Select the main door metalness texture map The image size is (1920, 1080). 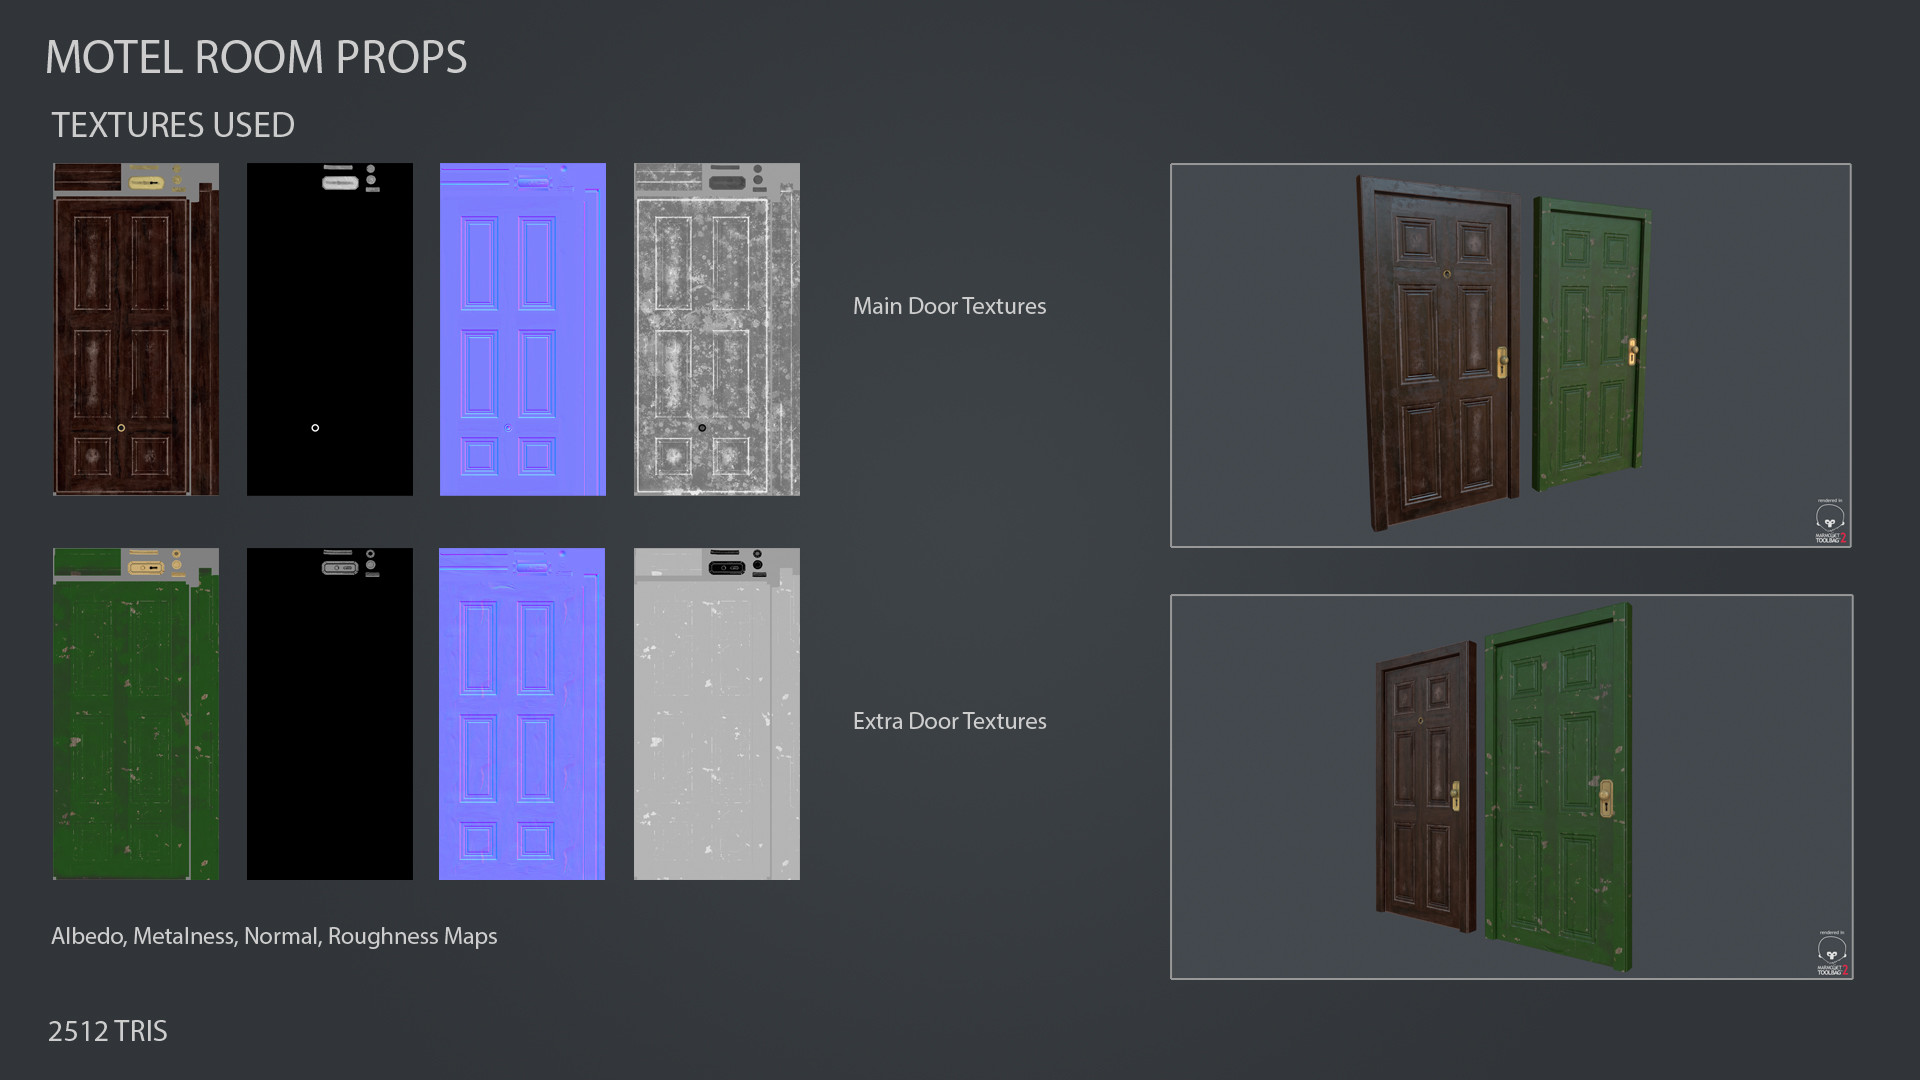(329, 330)
